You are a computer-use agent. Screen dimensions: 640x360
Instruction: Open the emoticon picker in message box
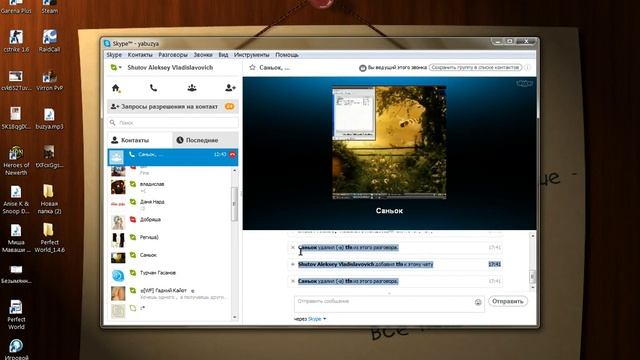(x=478, y=302)
